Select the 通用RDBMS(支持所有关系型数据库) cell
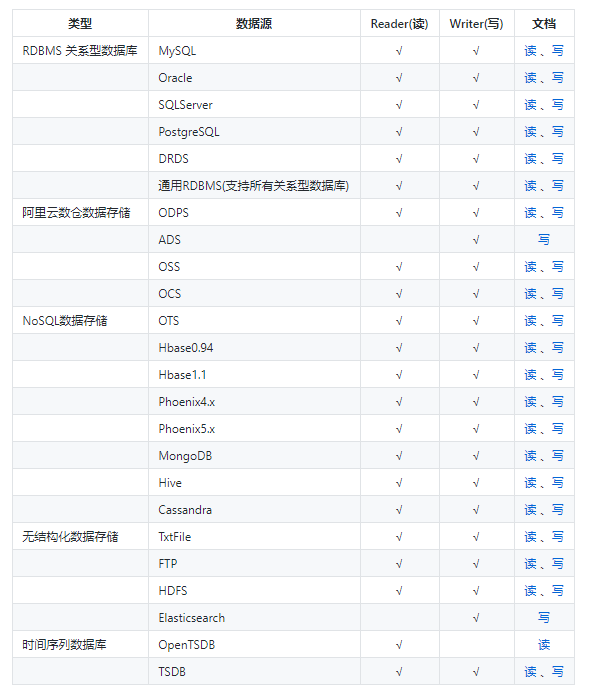This screenshot has height=700, width=606. coord(254,186)
